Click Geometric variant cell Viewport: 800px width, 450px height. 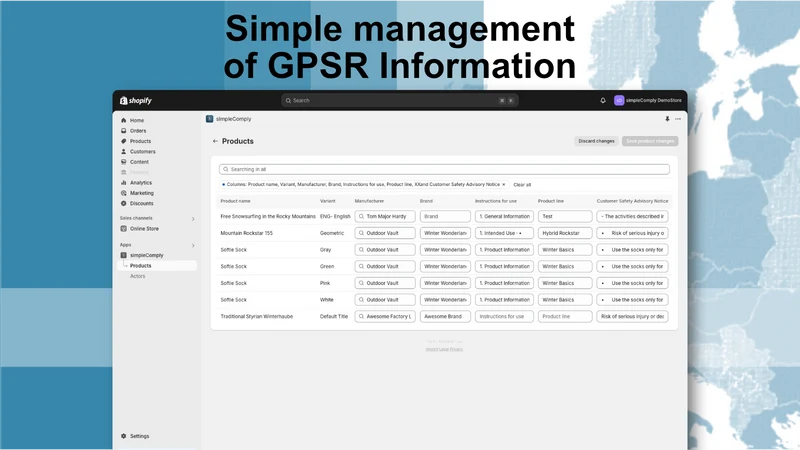[x=332, y=233]
